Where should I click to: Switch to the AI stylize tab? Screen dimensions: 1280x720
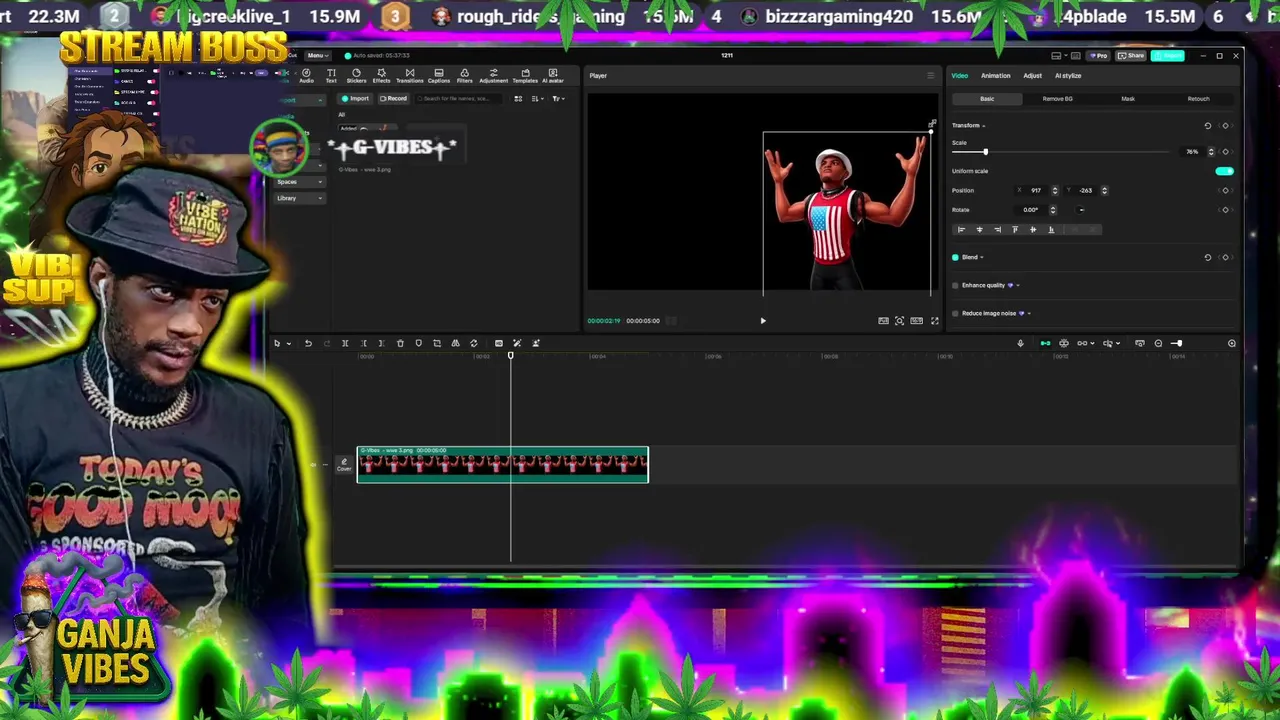[1068, 75]
